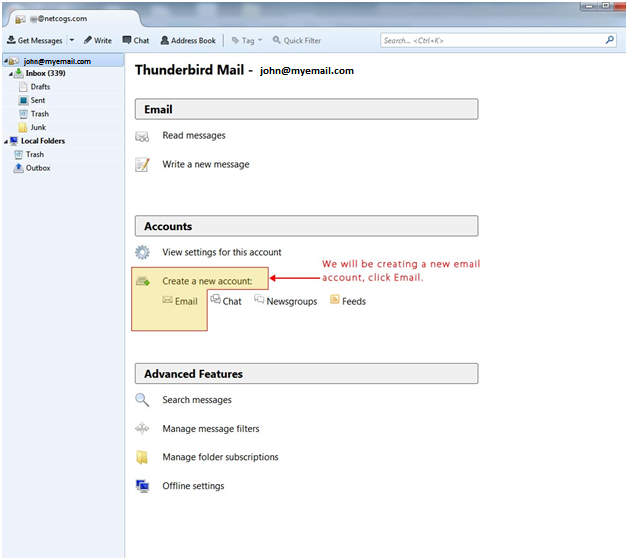The width and height of the screenshot is (628, 560).
Task: Click the Write pencil icon
Action: 88,41
